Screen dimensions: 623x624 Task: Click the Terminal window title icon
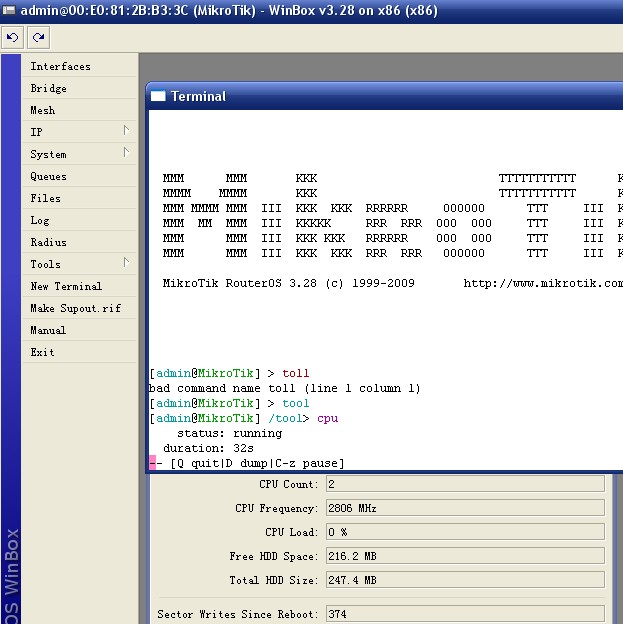click(x=158, y=96)
